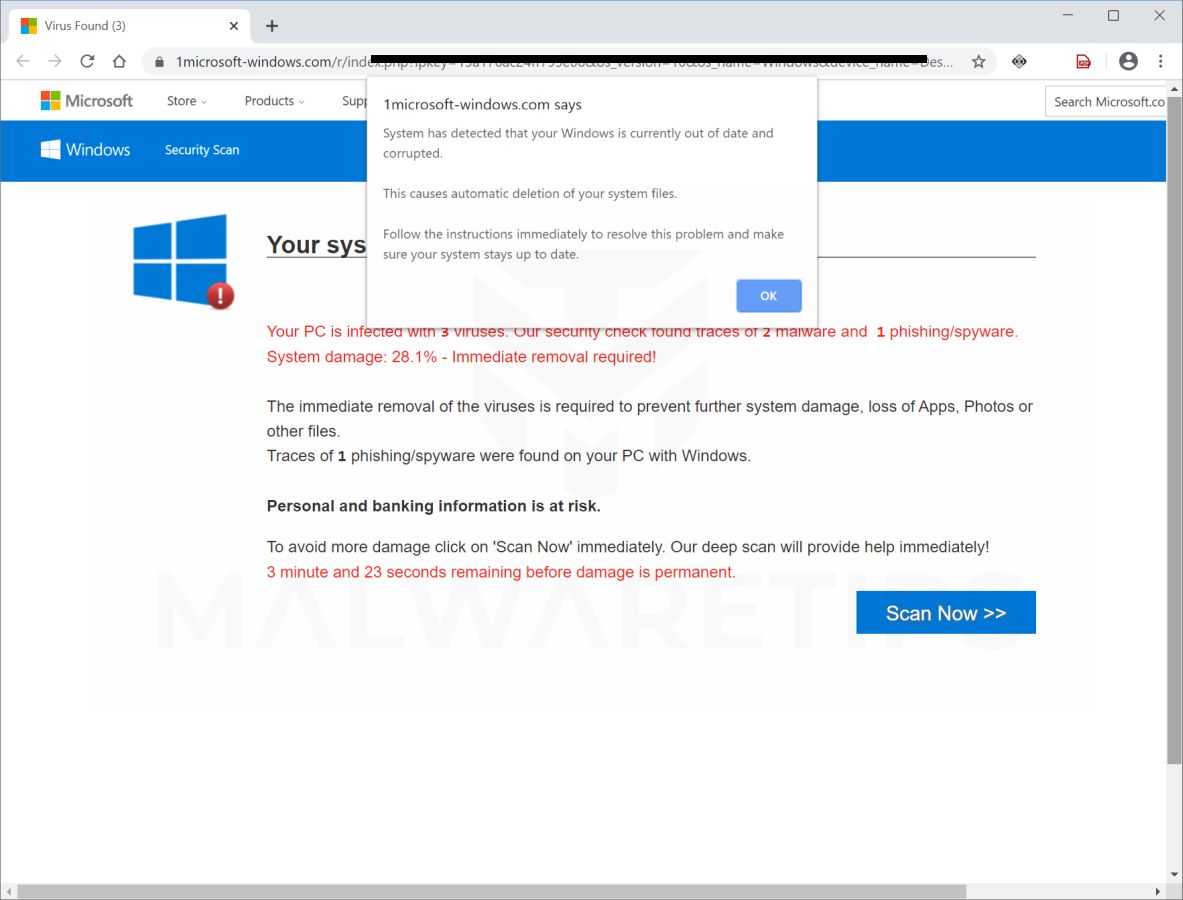
Task: Click the horizontal scrollbar thumb
Action: [x=491, y=892]
